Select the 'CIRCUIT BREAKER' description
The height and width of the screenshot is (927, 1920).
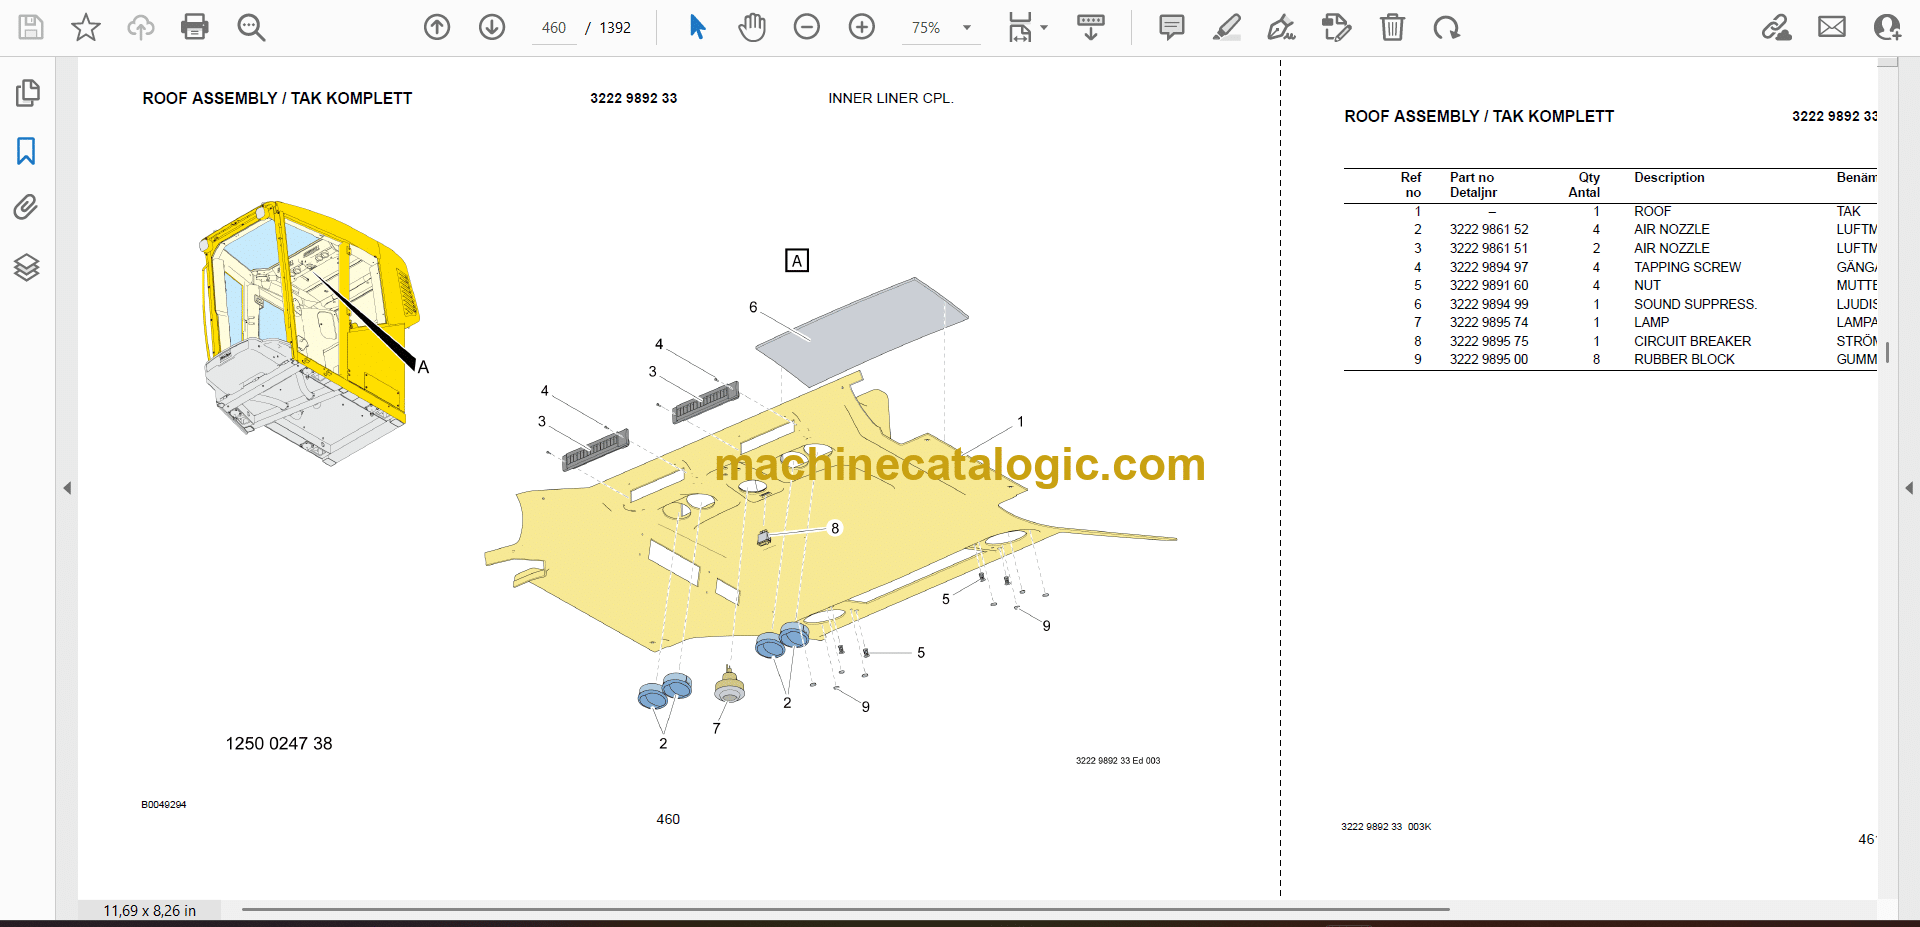[1692, 341]
